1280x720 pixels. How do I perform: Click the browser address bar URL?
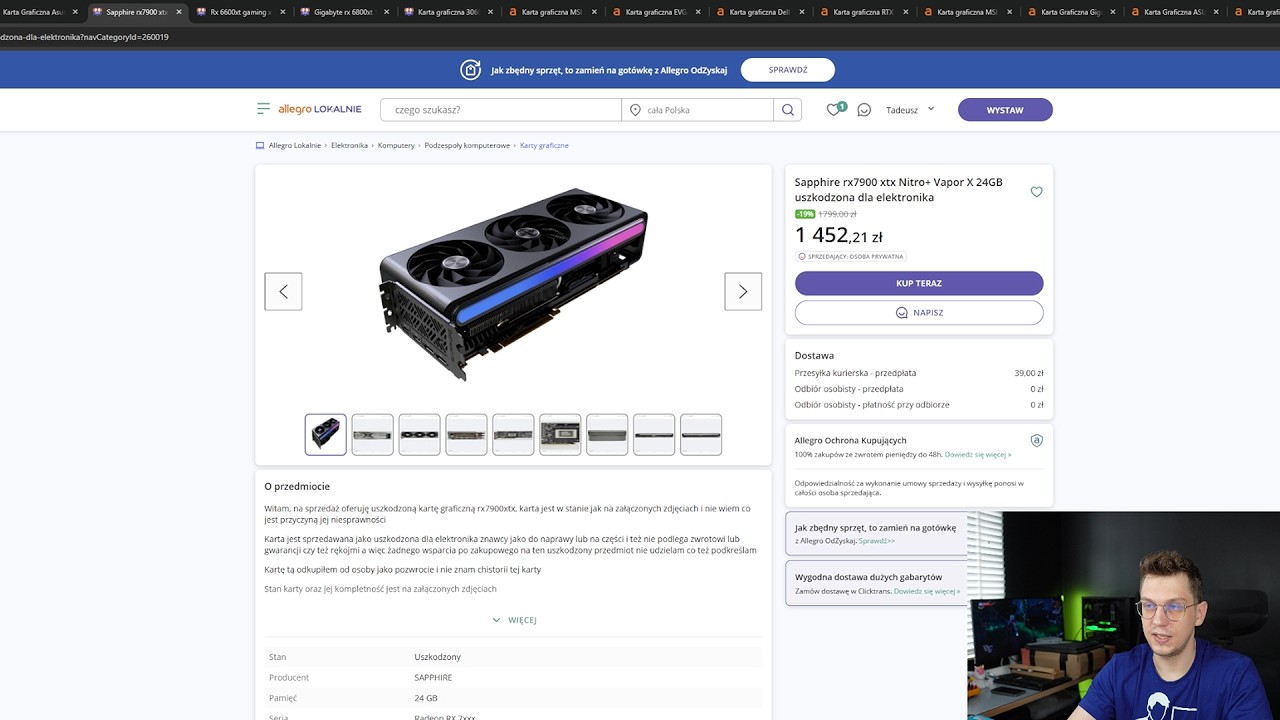tap(84, 37)
